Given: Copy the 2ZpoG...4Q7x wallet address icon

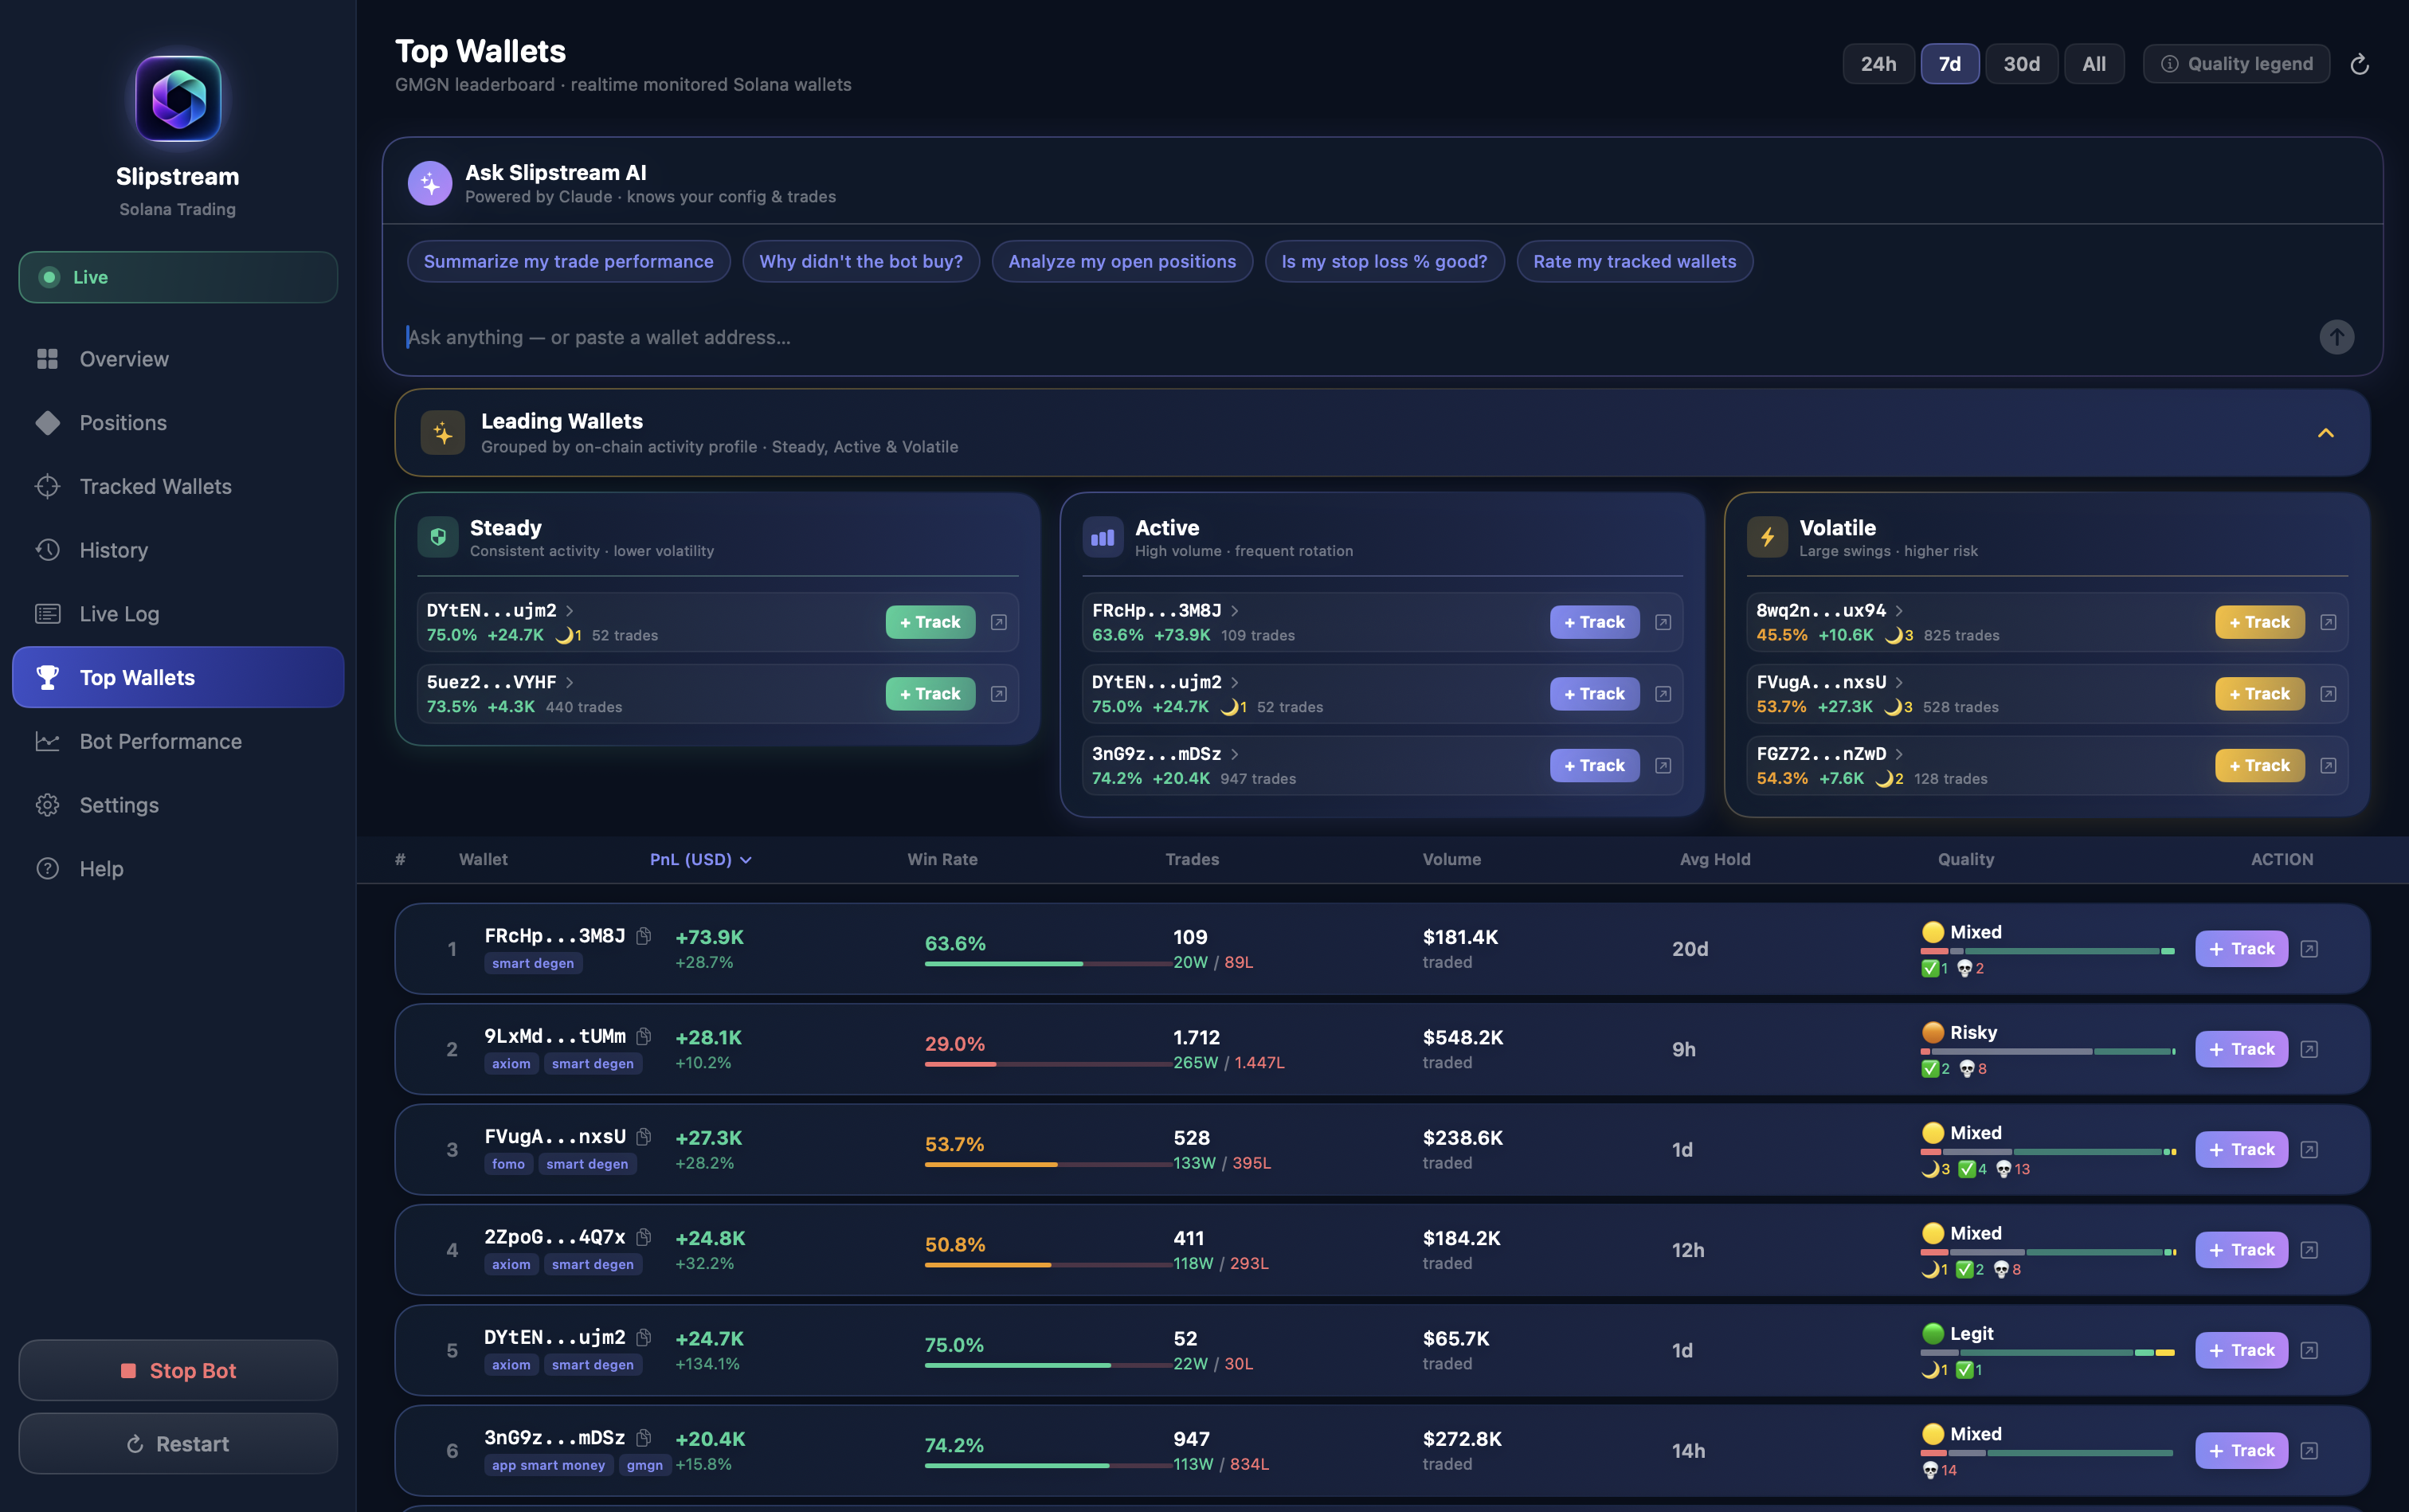Looking at the screenshot, I should pos(644,1237).
